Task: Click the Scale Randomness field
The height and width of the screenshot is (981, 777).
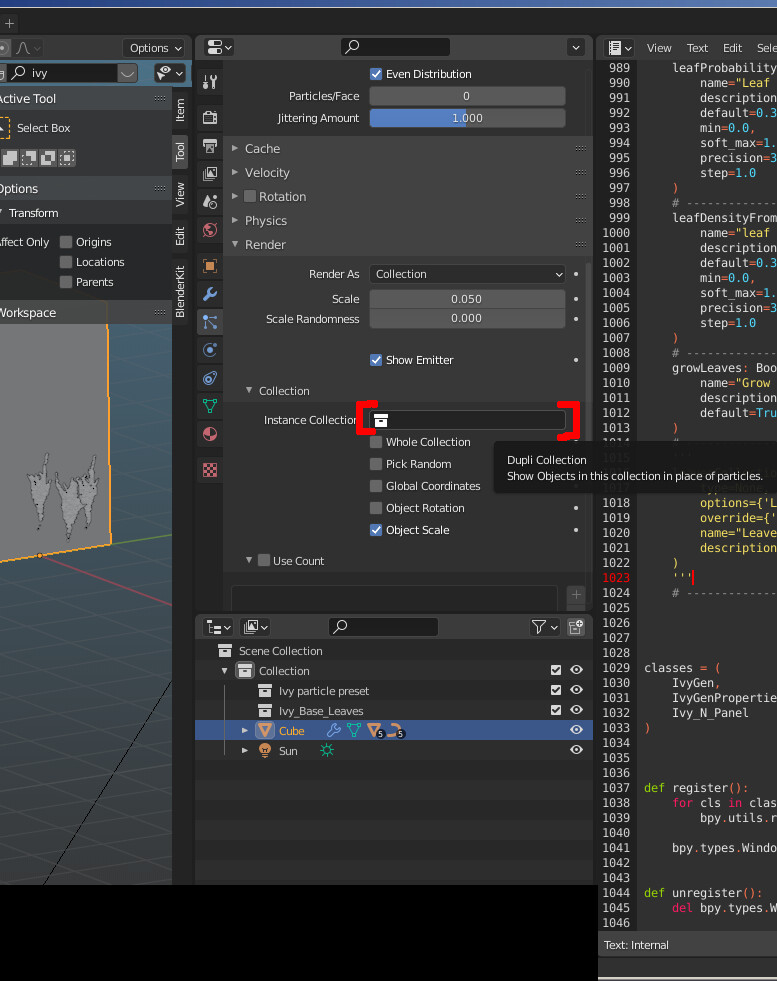Action: [467, 318]
